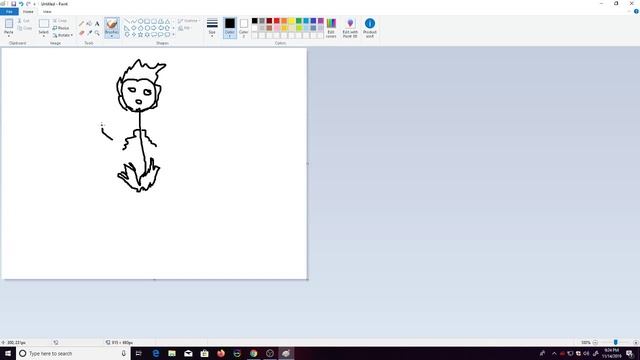Screen dimensions: 640x360
Task: Select the Pencil tool
Action: point(81,24)
